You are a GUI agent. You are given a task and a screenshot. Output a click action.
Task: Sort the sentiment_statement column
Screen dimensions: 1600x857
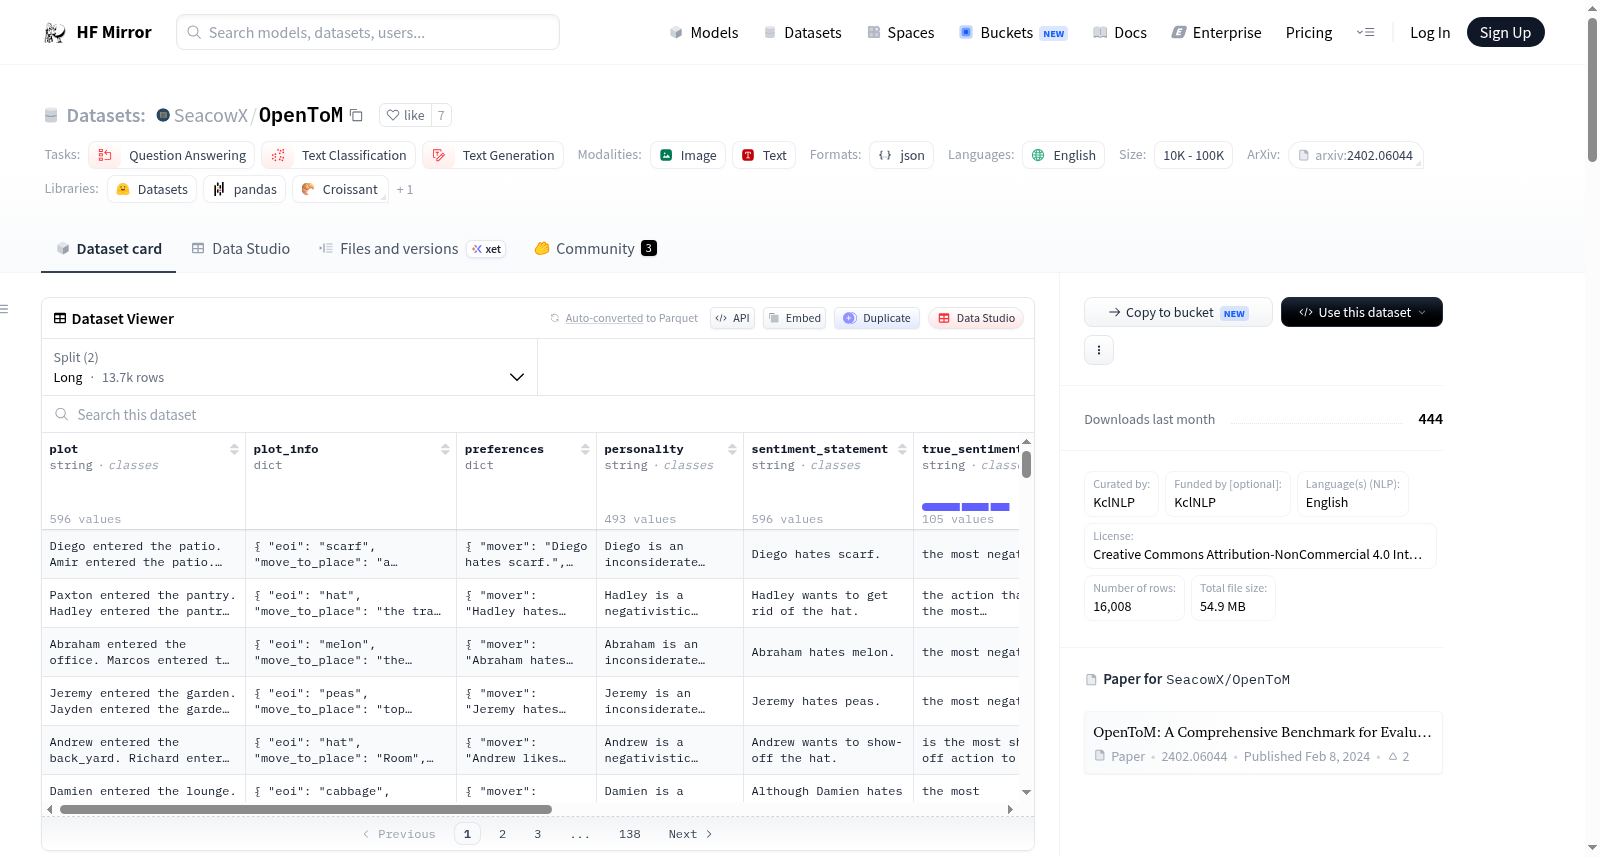pos(902,449)
